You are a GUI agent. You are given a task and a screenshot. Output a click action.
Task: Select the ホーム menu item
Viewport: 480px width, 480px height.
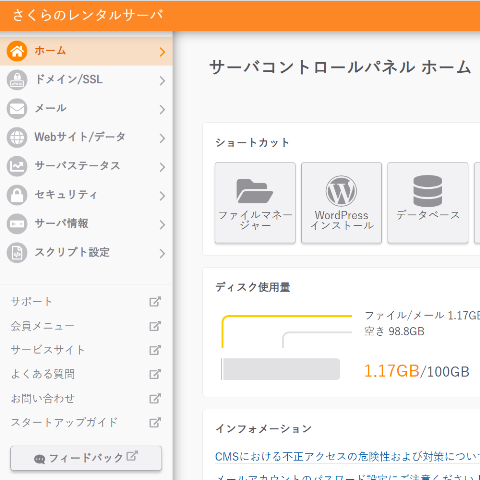[x=86, y=51]
